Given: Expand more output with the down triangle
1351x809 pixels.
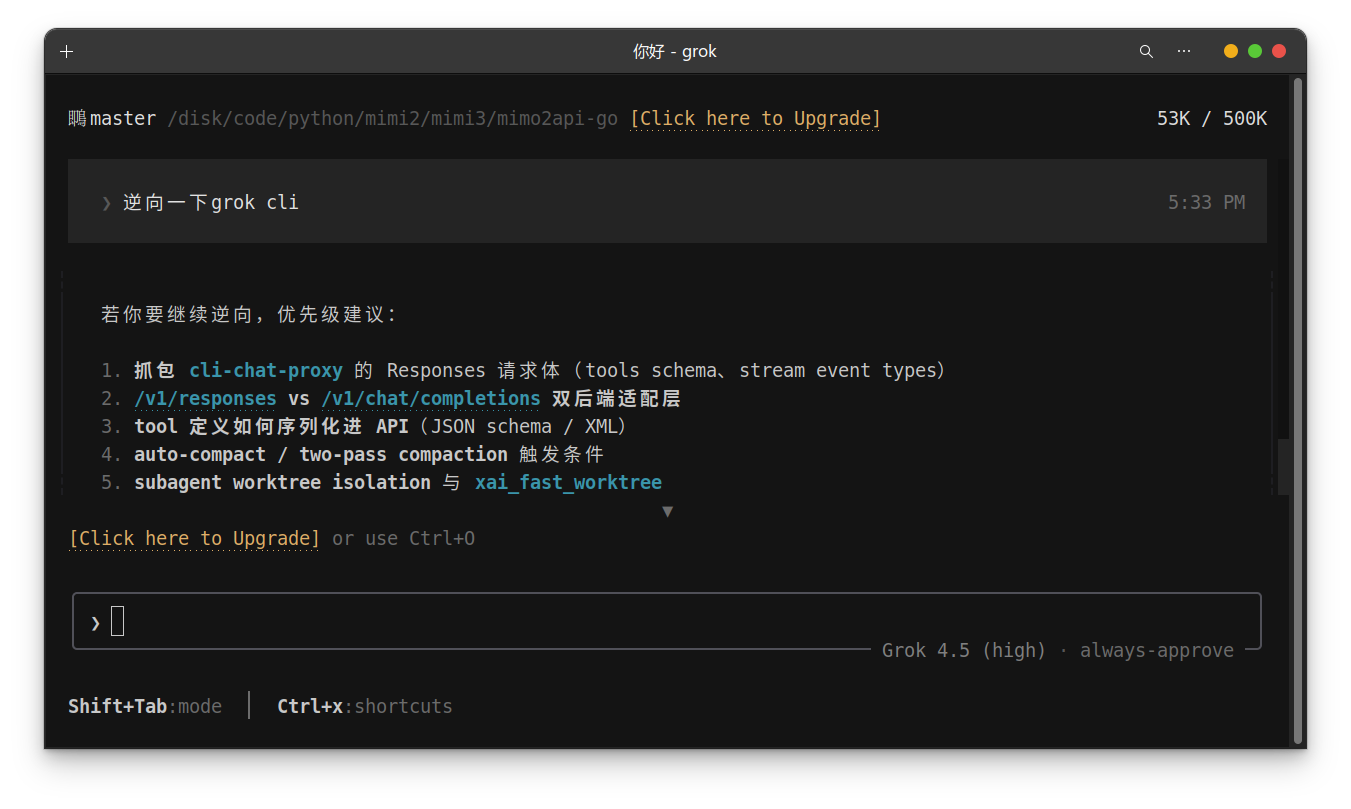Looking at the screenshot, I should [x=667, y=511].
